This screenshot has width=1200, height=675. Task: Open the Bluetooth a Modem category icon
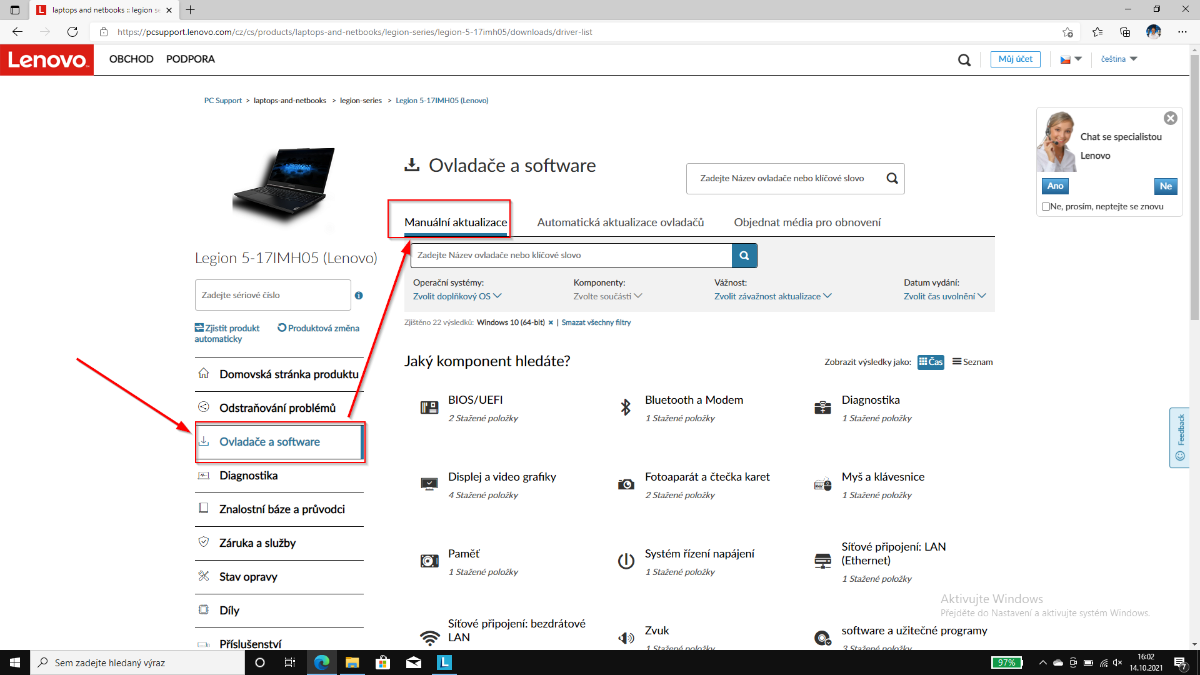pyautogui.click(x=626, y=407)
